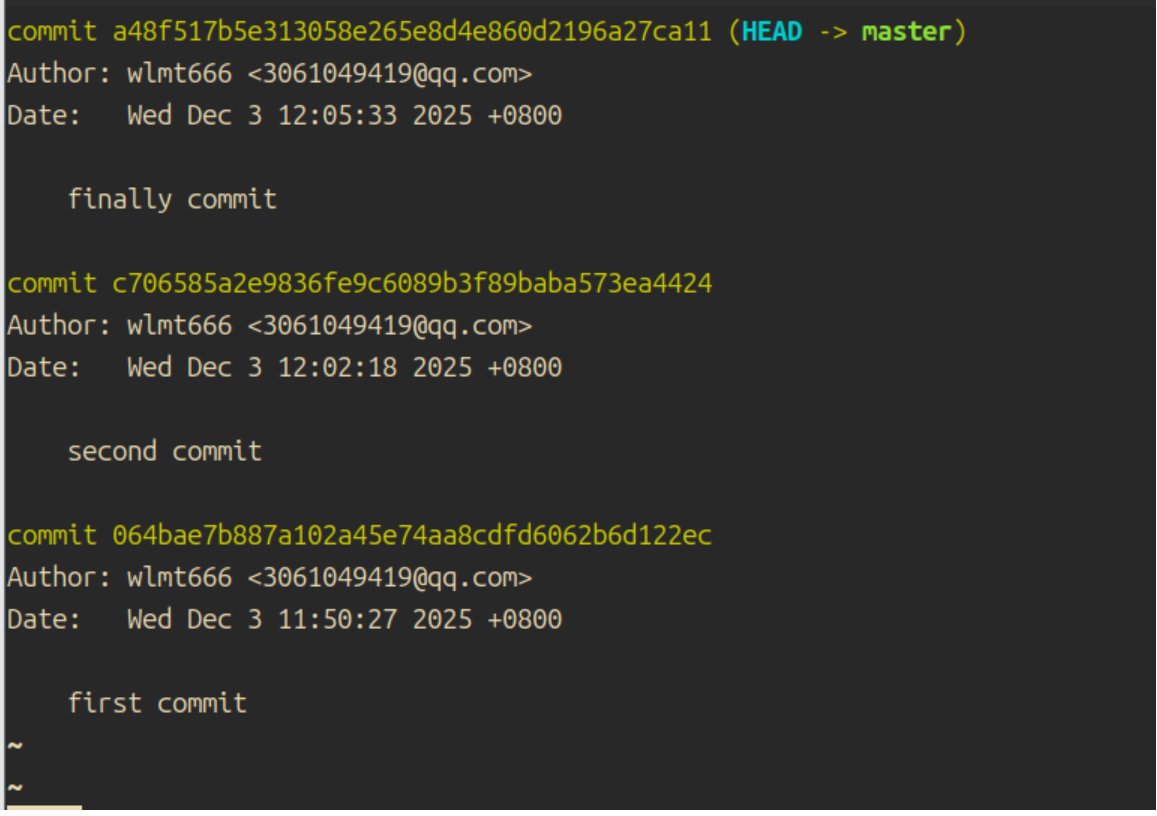Click the first tilde empty-line marker
The width and height of the screenshot is (1157, 816).
tap(14, 746)
